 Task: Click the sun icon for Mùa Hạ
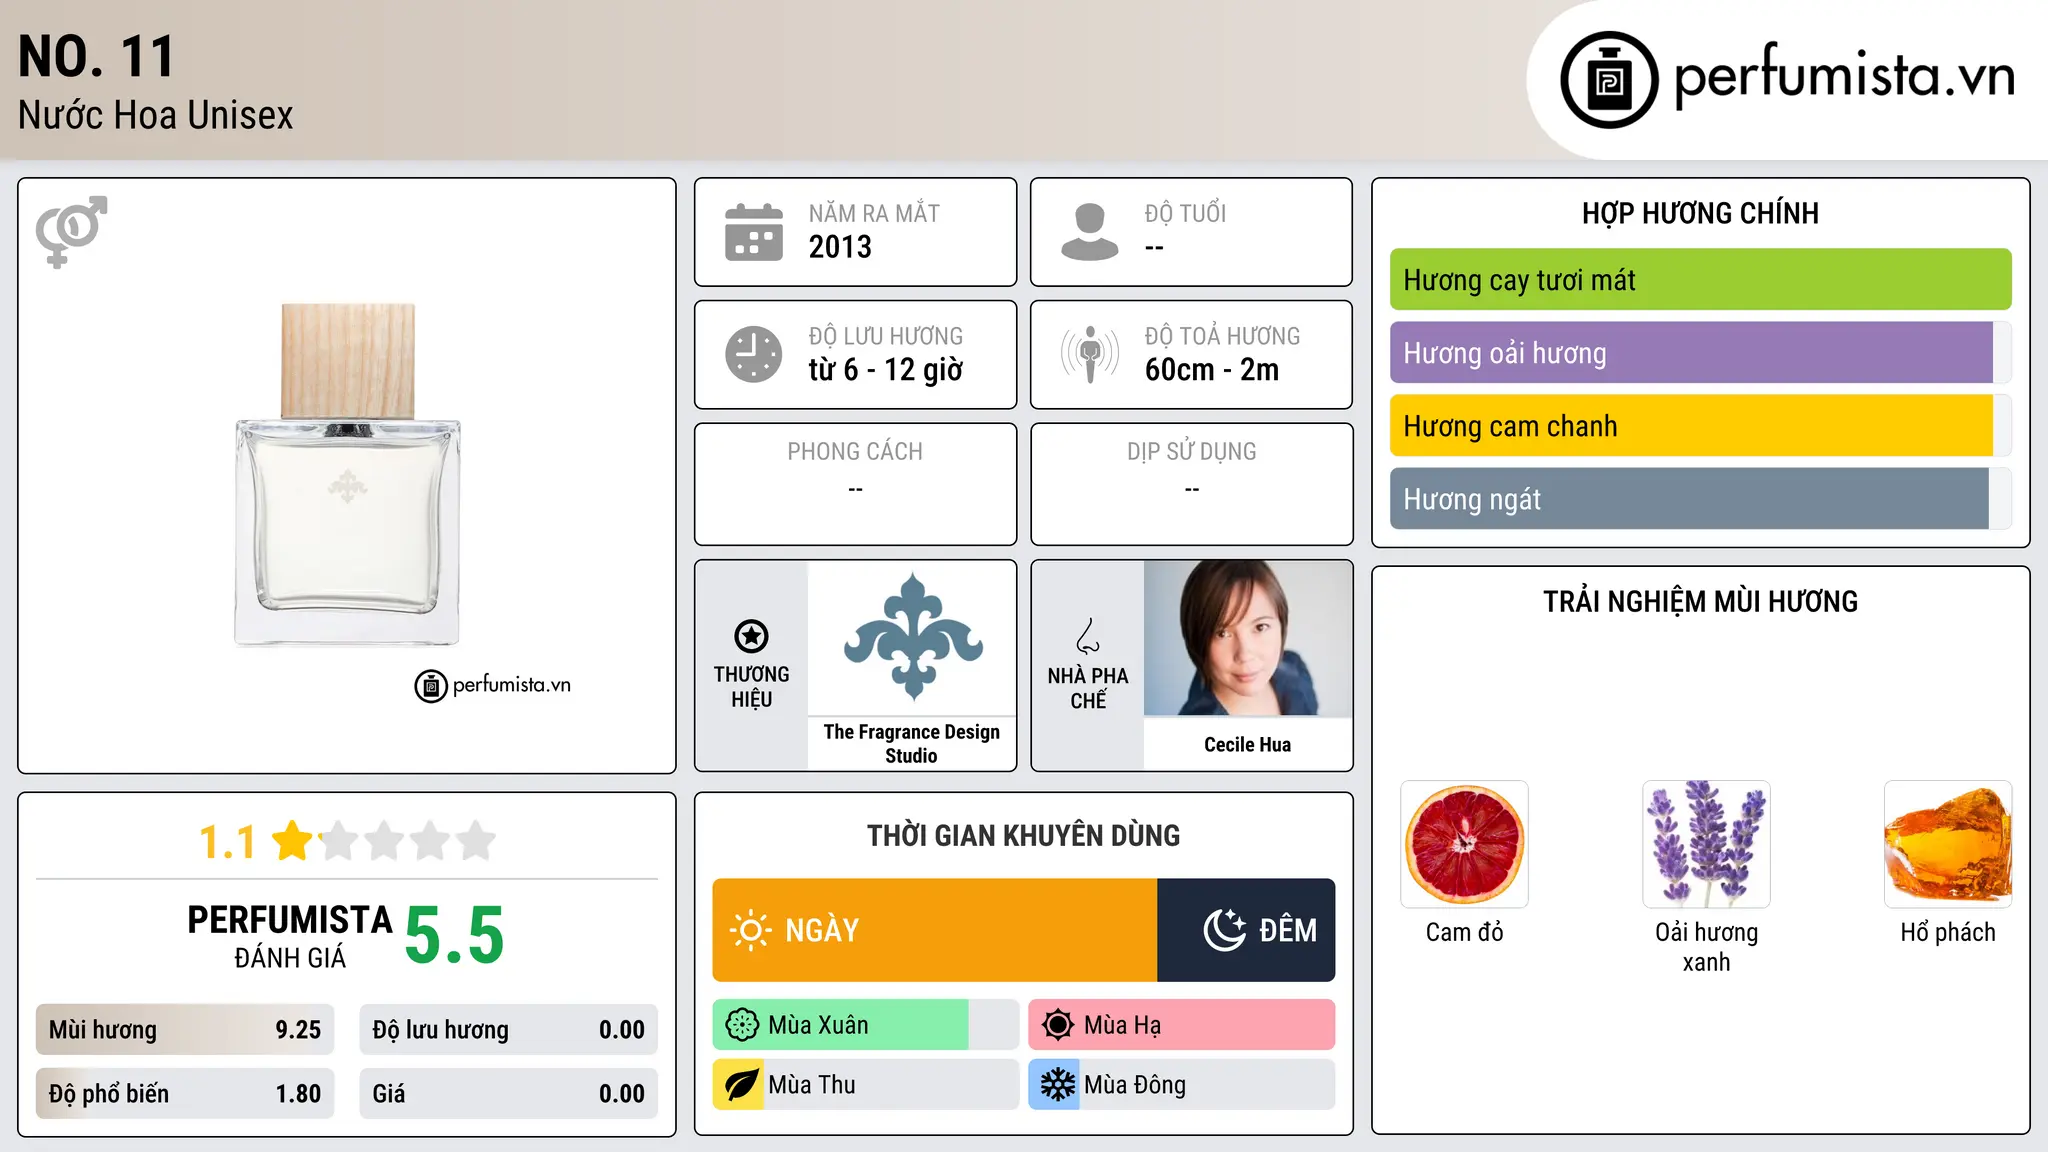(1058, 1025)
